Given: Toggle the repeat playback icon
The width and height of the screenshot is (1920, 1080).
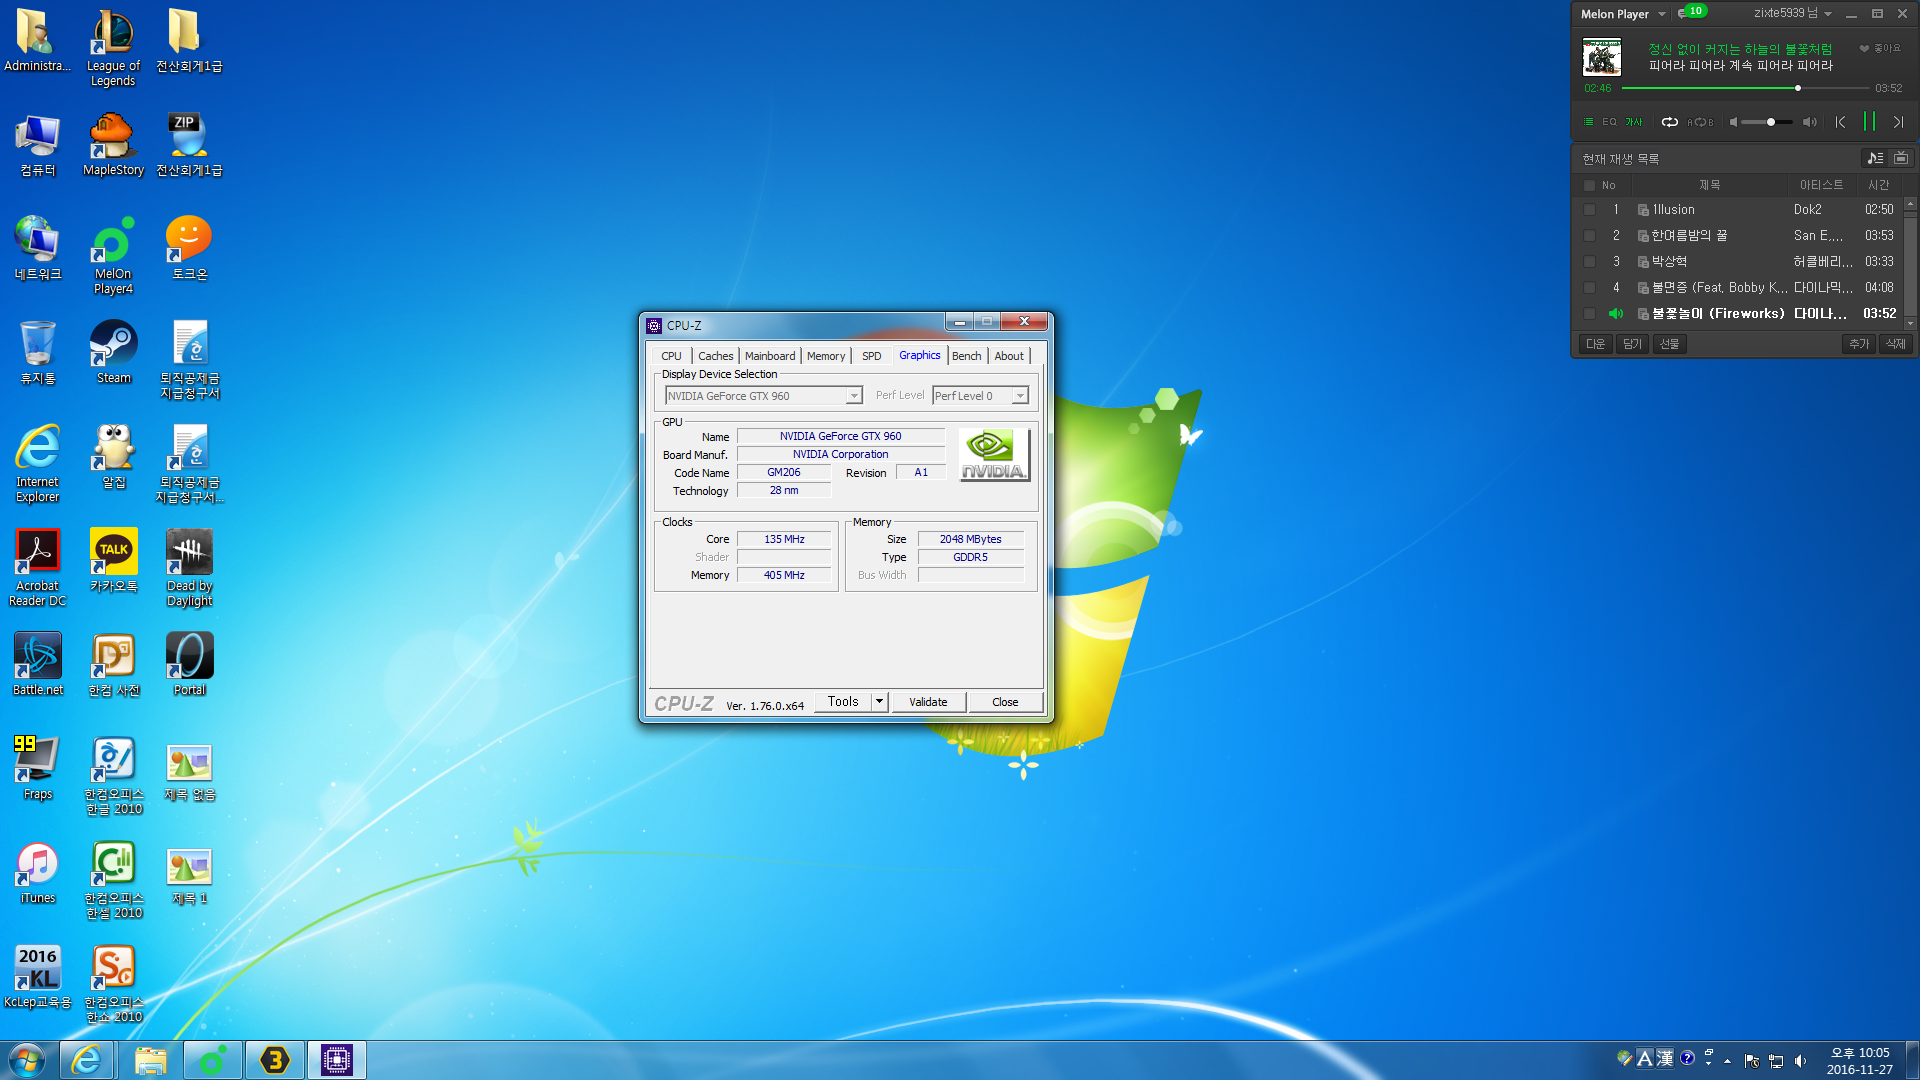Looking at the screenshot, I should click(1669, 122).
